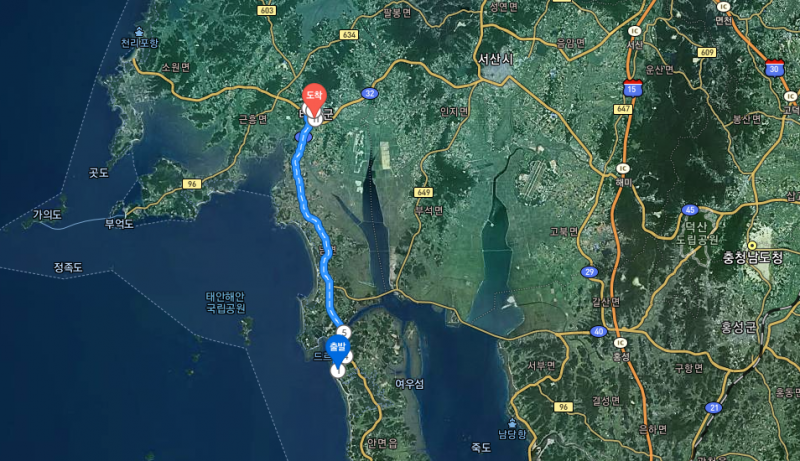800x461 pixels.
Task: Click the route 45 blue badge
Action: coord(690,210)
